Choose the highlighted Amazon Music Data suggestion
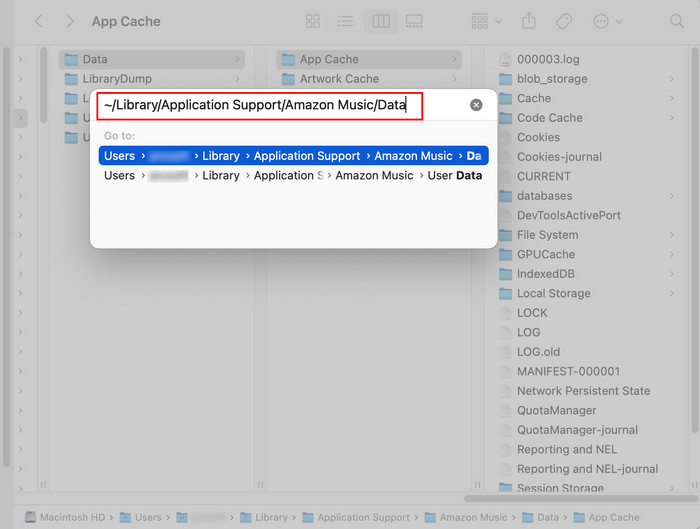Viewport: 700px width, 529px height. (293, 156)
